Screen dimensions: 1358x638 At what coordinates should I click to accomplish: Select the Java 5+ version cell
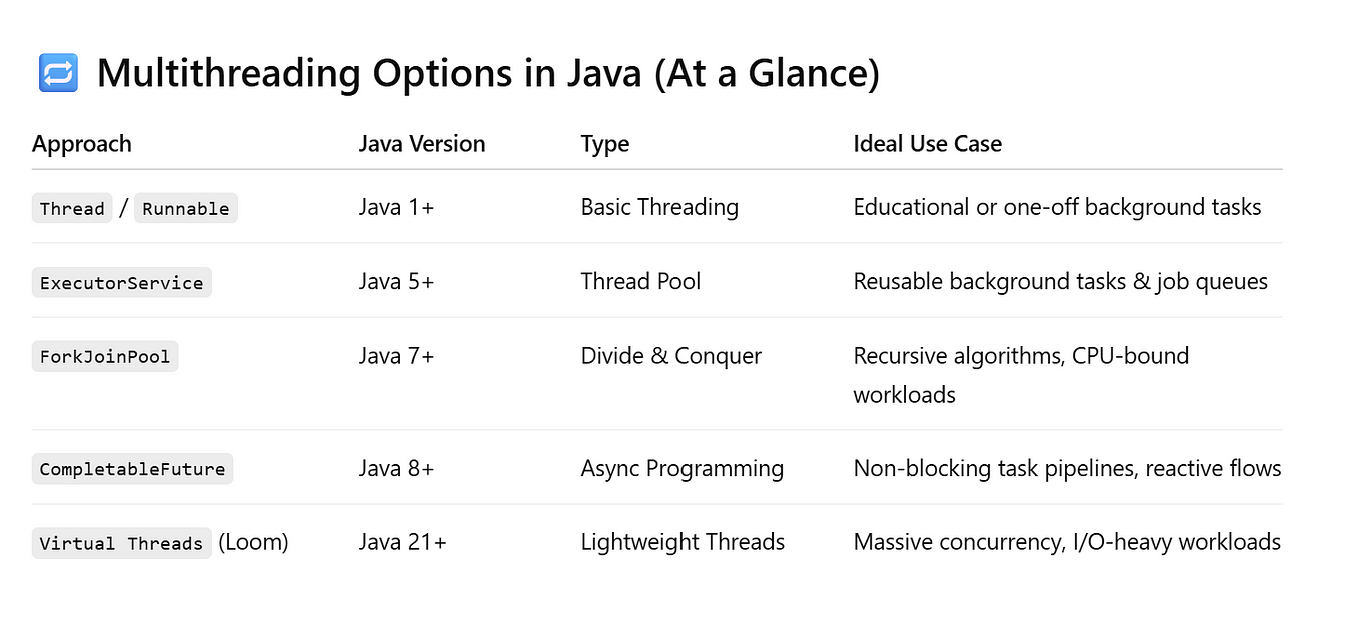coord(397,282)
